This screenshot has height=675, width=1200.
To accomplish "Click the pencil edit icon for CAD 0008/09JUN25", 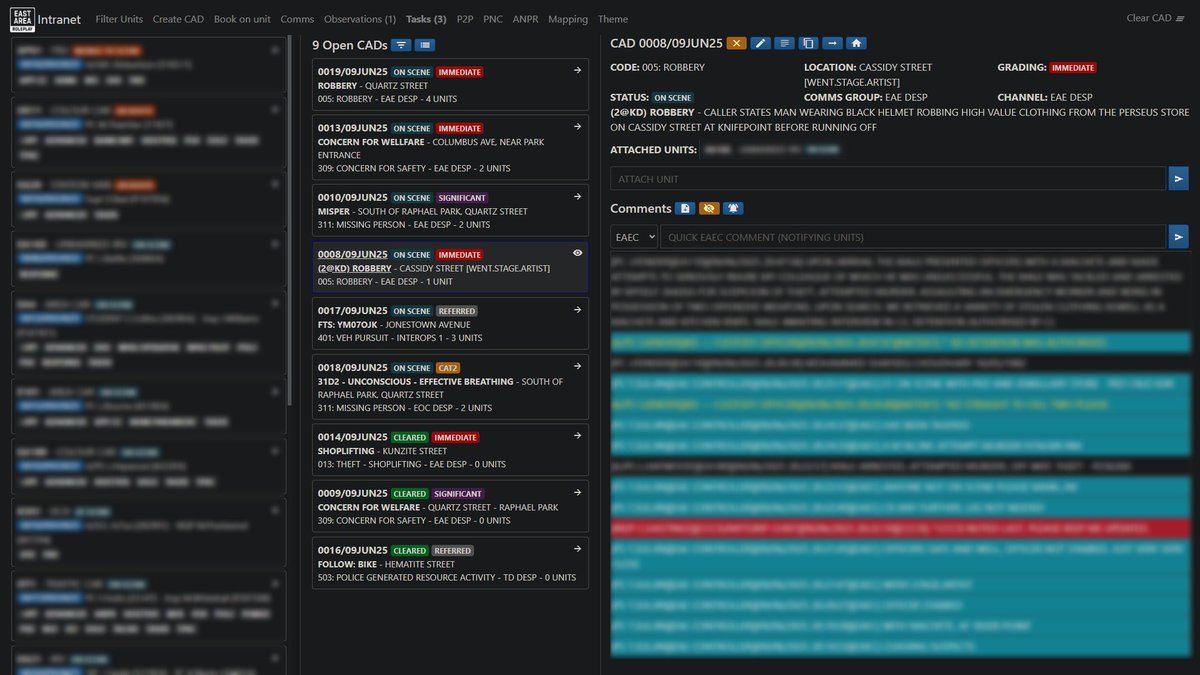I will [x=761, y=43].
